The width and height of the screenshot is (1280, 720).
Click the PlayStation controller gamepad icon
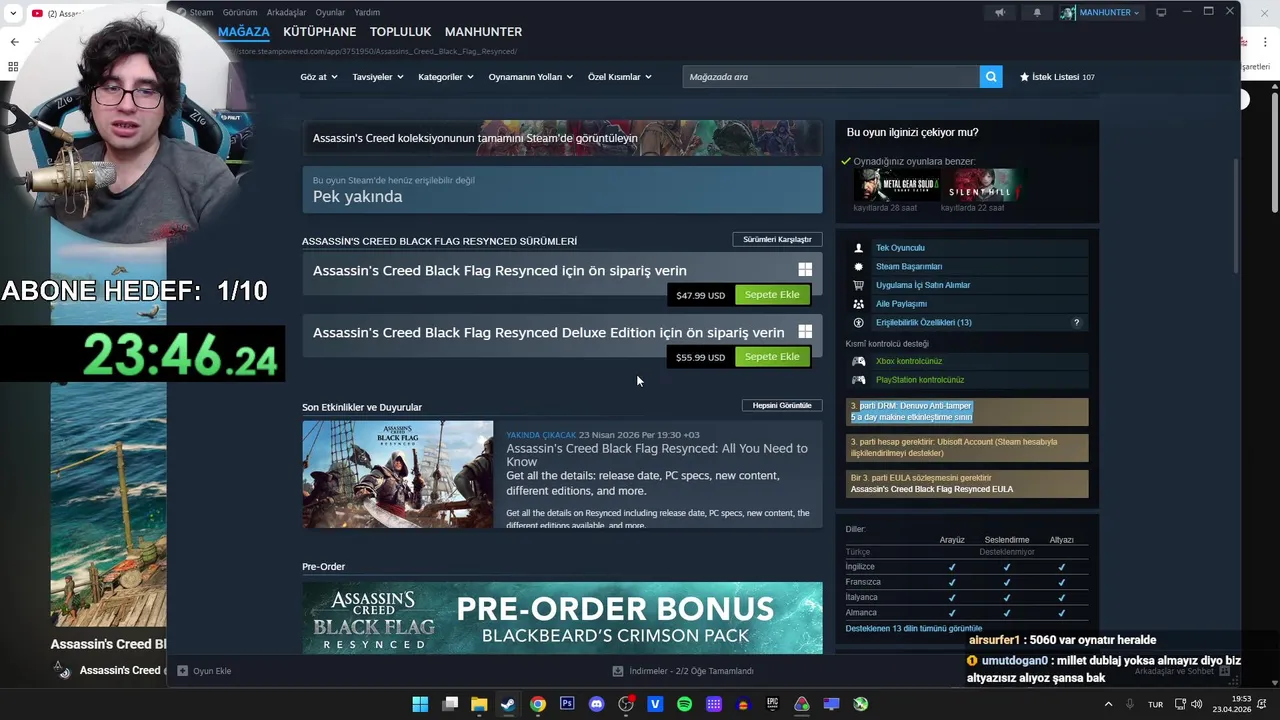858,380
